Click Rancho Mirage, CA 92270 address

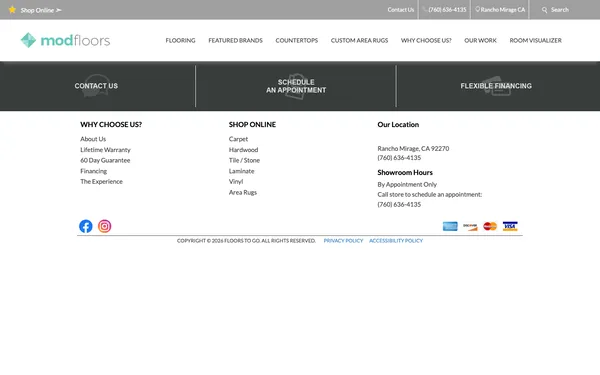(x=413, y=148)
